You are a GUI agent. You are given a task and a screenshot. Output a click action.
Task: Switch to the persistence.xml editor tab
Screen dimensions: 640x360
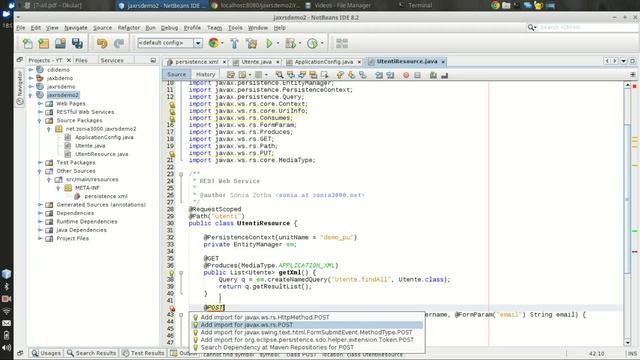tap(197, 62)
